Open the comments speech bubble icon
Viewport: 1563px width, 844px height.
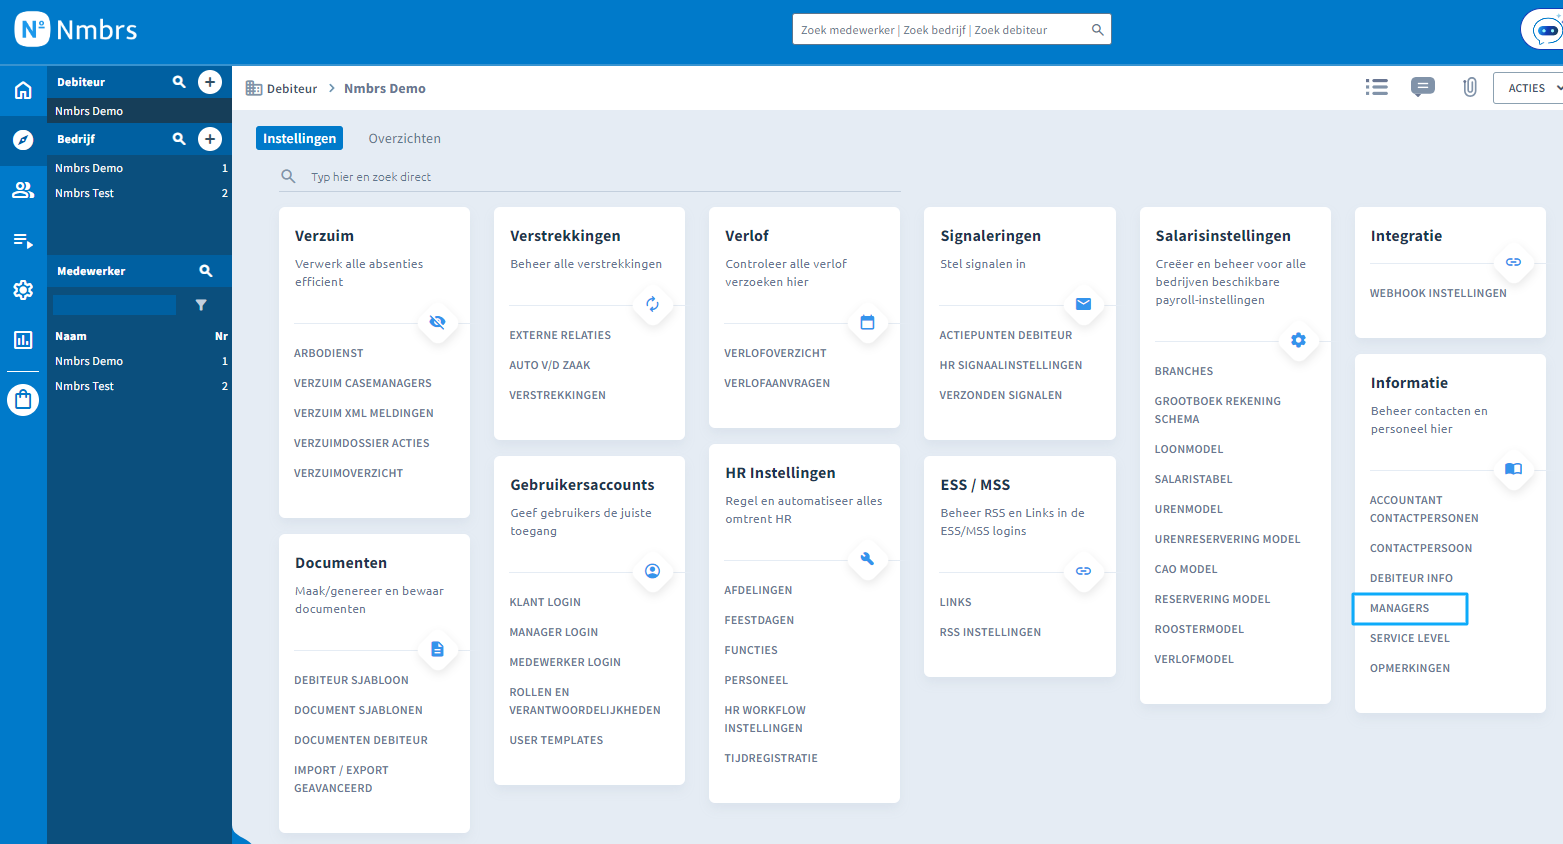tap(1423, 87)
